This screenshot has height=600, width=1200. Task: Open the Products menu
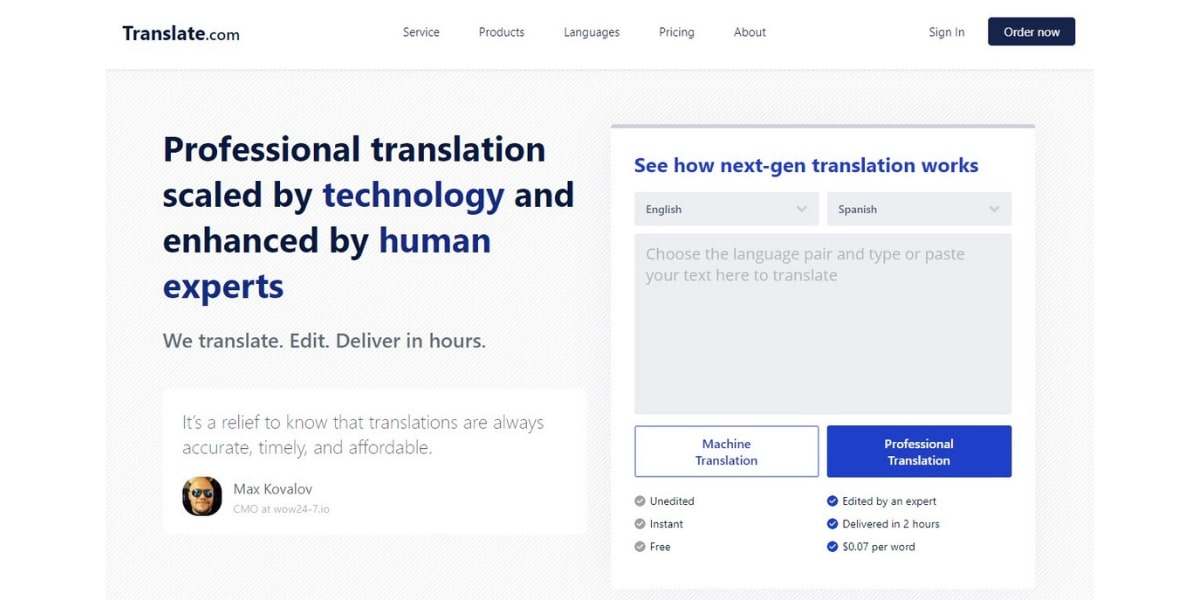(501, 32)
